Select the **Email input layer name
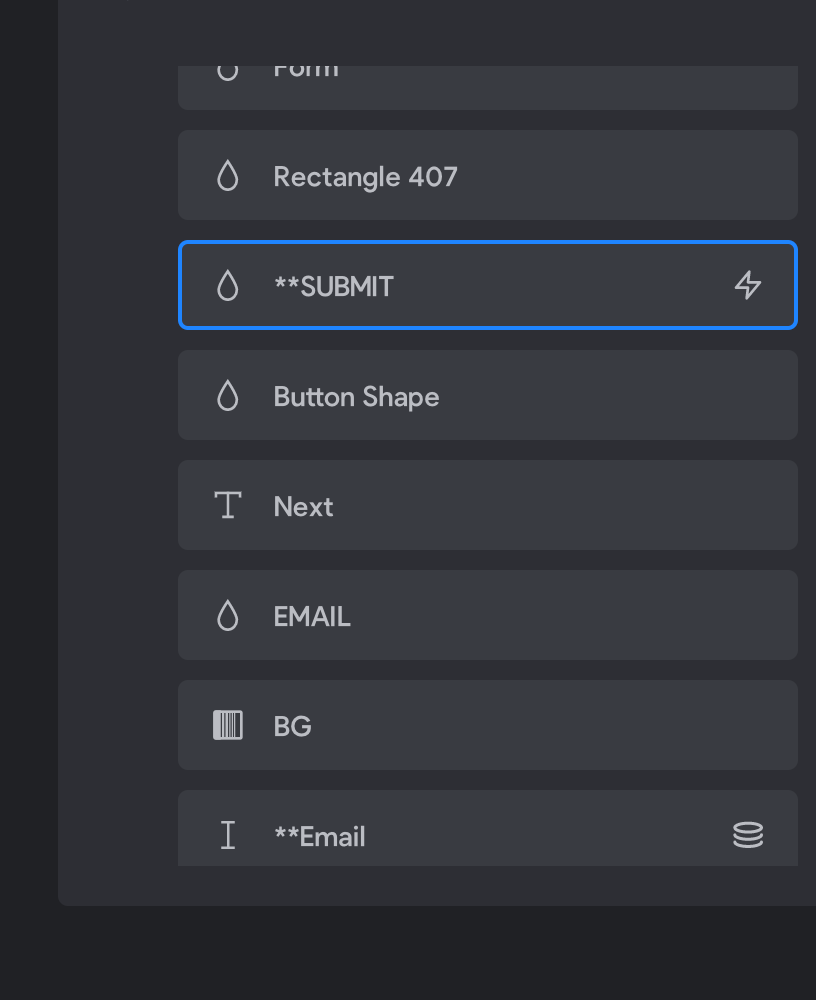Viewport: 816px width, 1000px height. (320, 837)
